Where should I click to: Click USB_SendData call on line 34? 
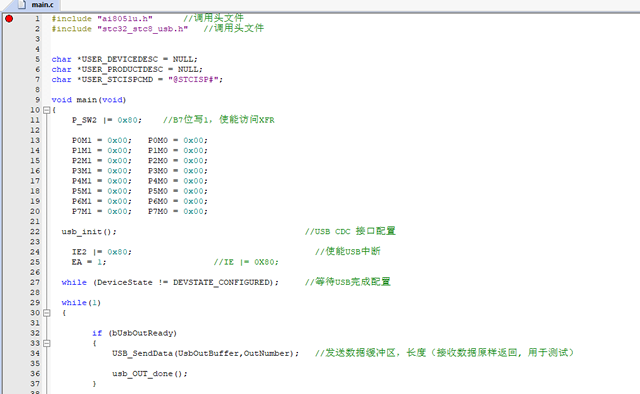coord(205,354)
